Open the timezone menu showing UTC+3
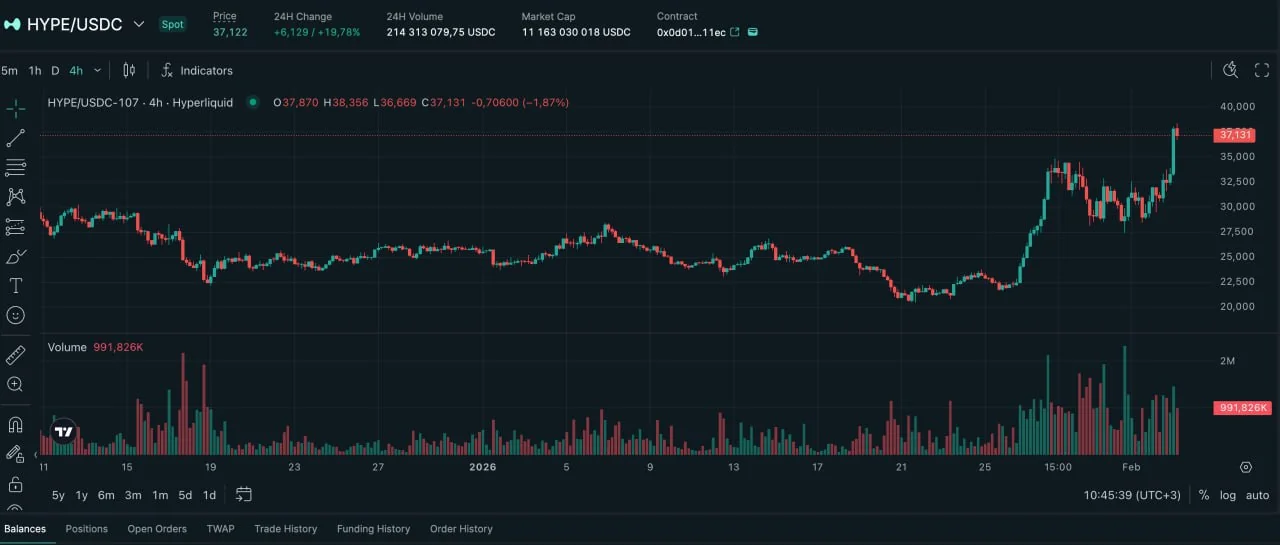1280x545 pixels. (x=1132, y=495)
